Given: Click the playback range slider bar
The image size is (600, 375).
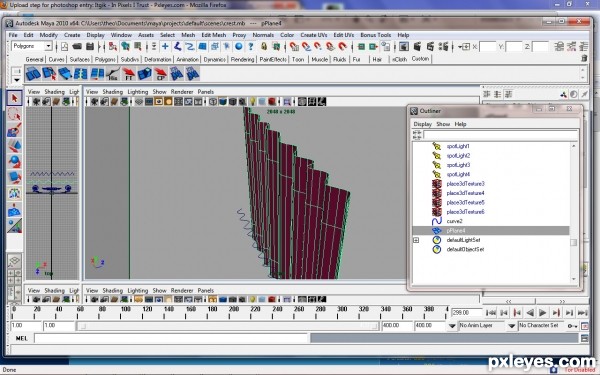Looking at the screenshot, I should 228,326.
